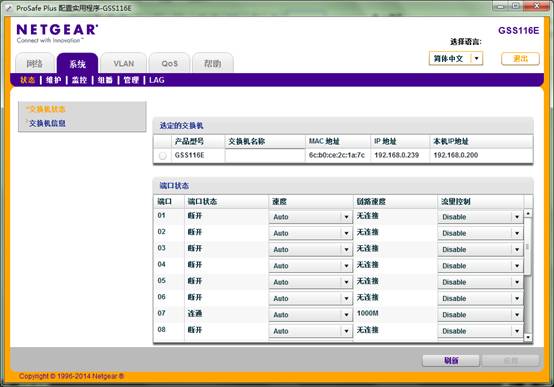Open speed dropdown for port 08
Screen dimensions: 554x387
coord(311,331)
